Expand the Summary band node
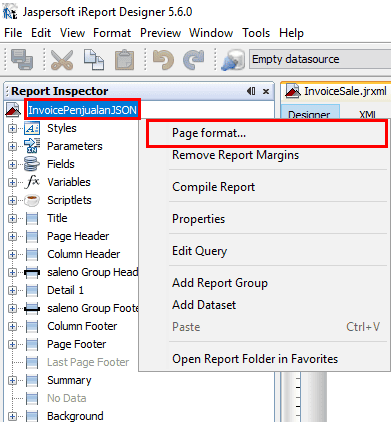Viewport: 391px width, 422px height. tap(12, 380)
